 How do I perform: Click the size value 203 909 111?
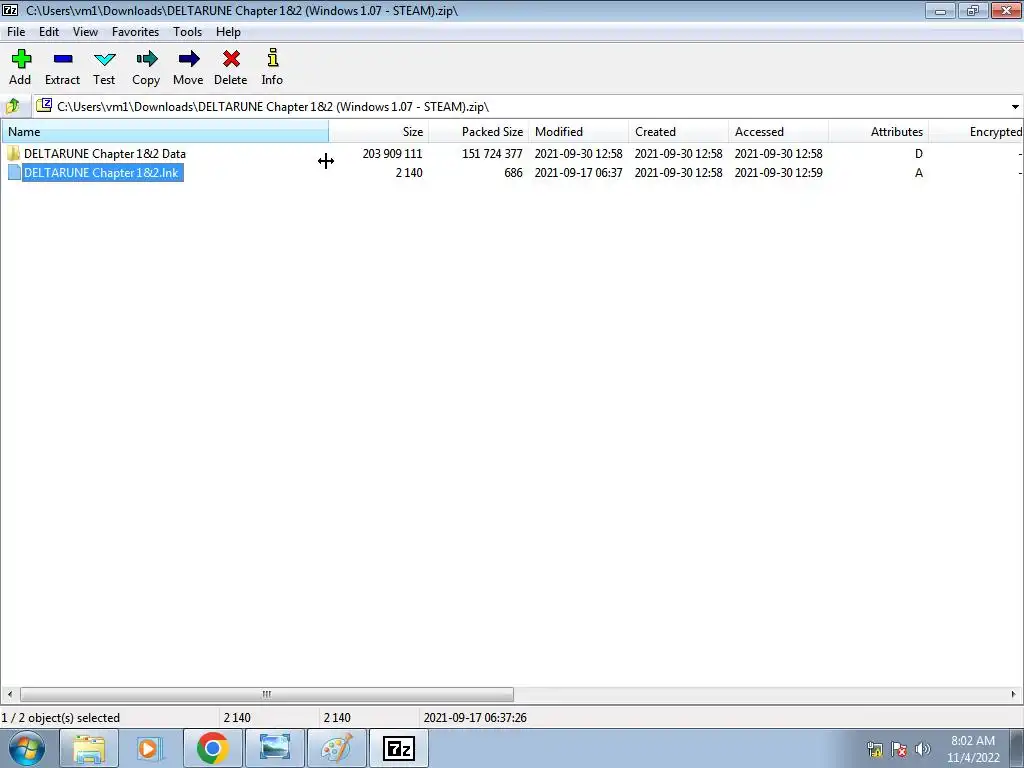(x=392, y=153)
